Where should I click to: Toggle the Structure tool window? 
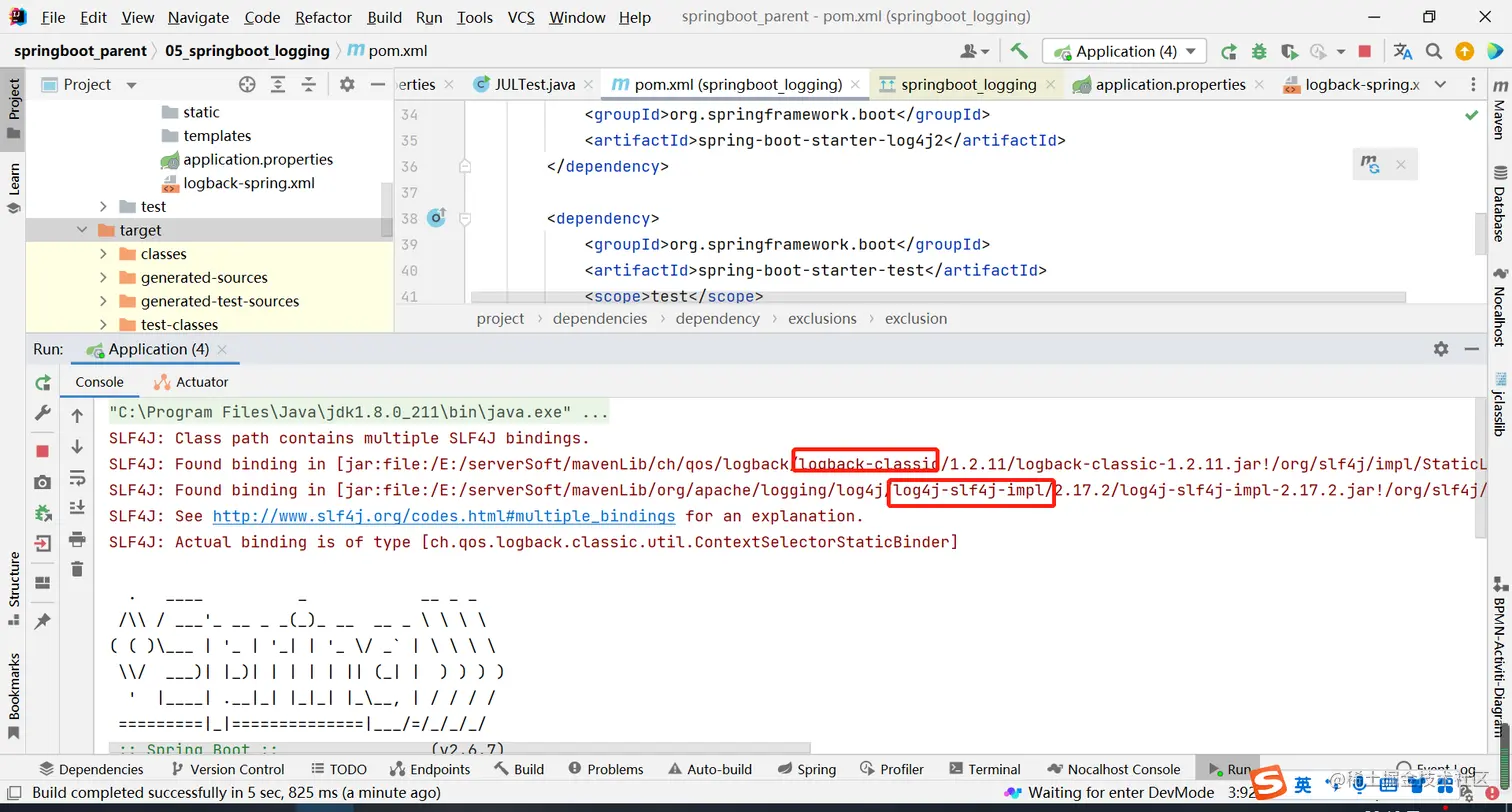(14, 588)
